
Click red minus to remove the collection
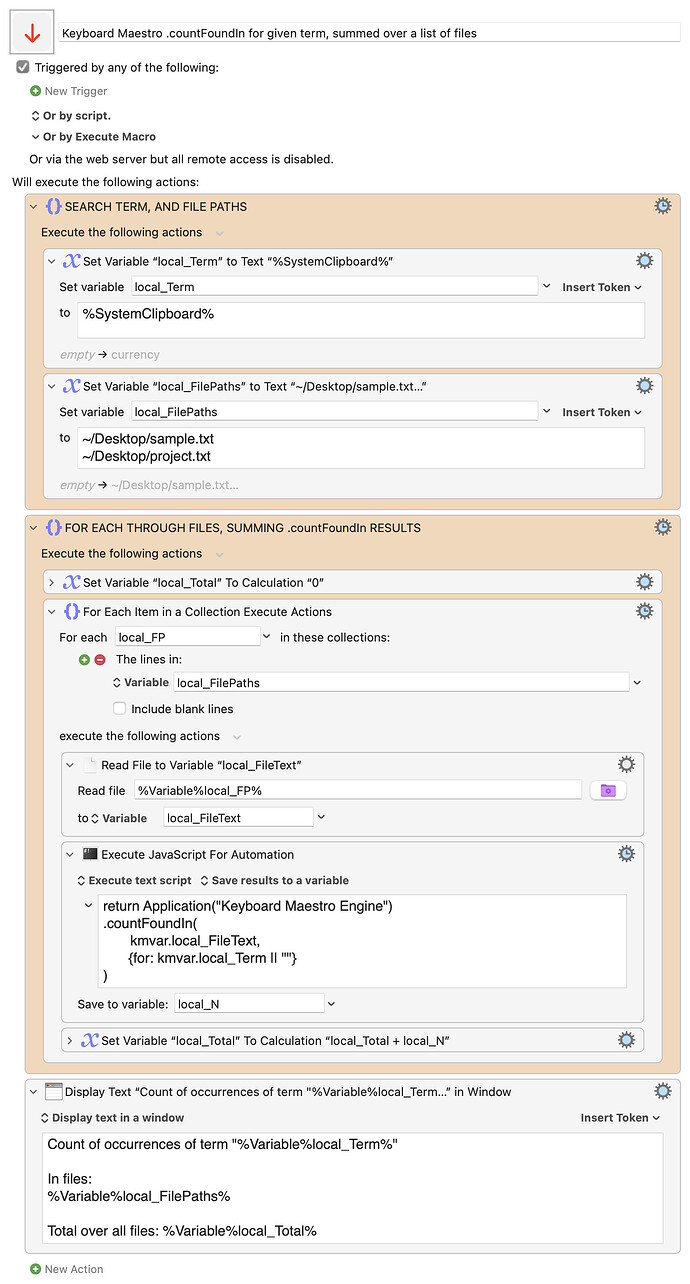tap(100, 660)
